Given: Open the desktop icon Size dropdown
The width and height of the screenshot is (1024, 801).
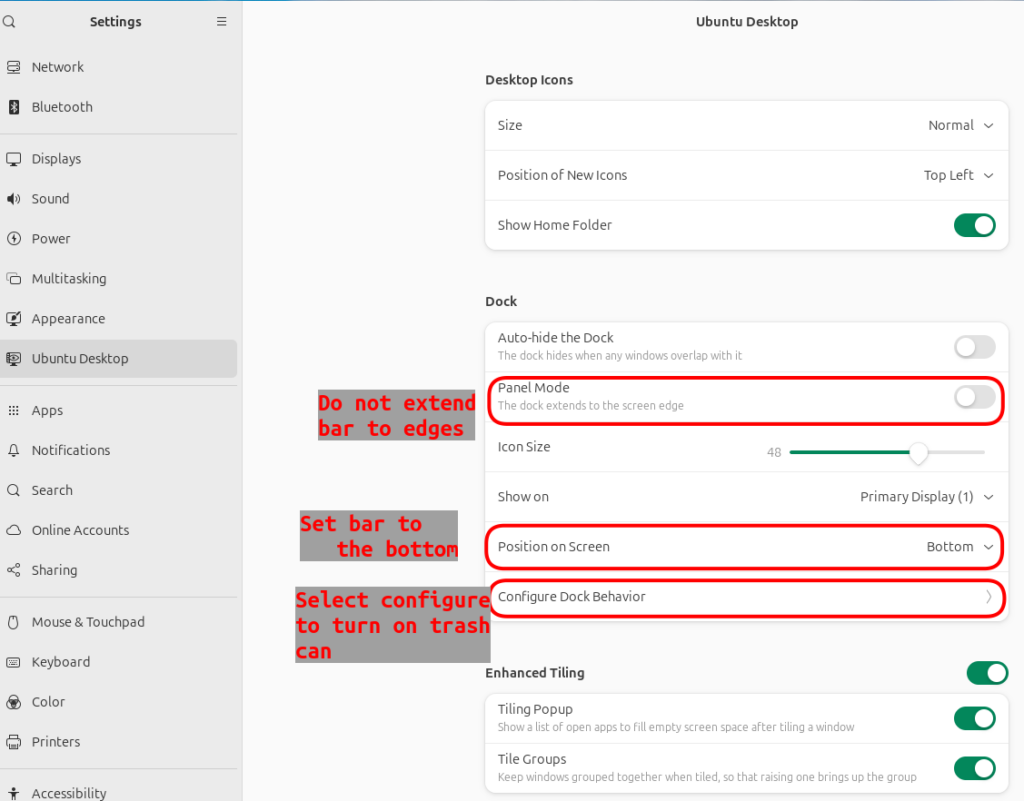Looking at the screenshot, I should tap(960, 126).
